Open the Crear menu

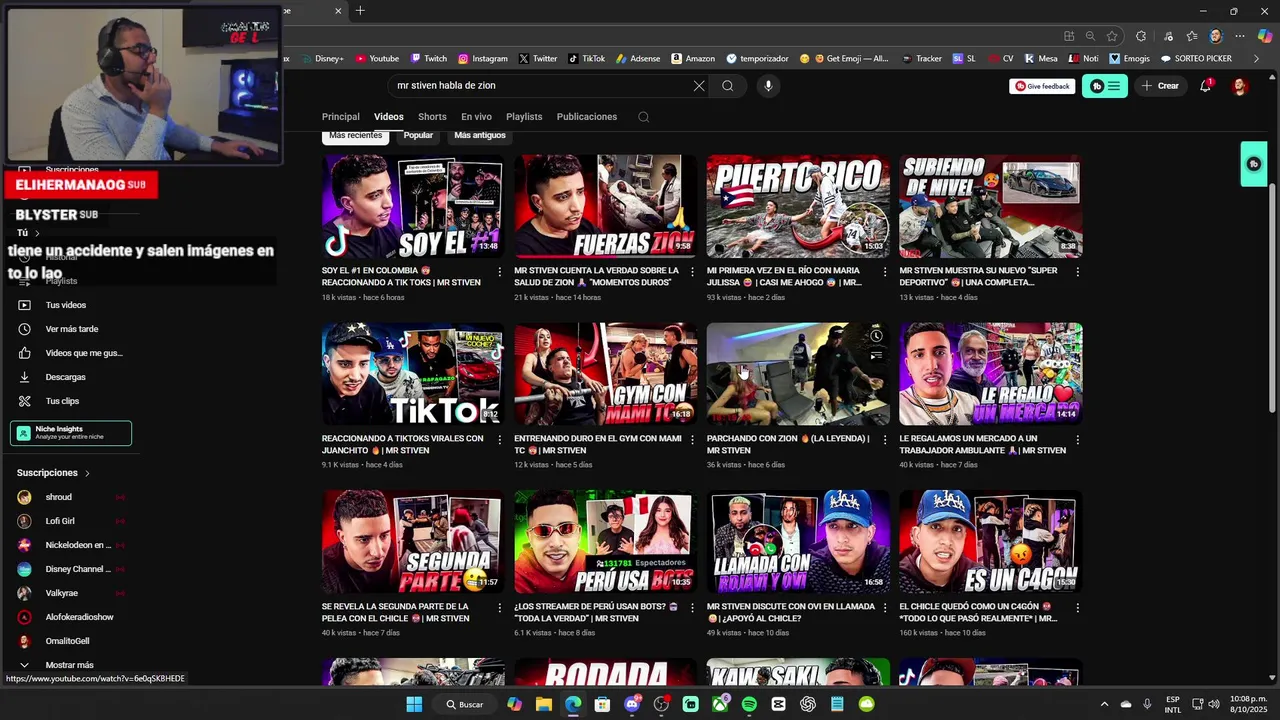pyautogui.click(x=1160, y=86)
